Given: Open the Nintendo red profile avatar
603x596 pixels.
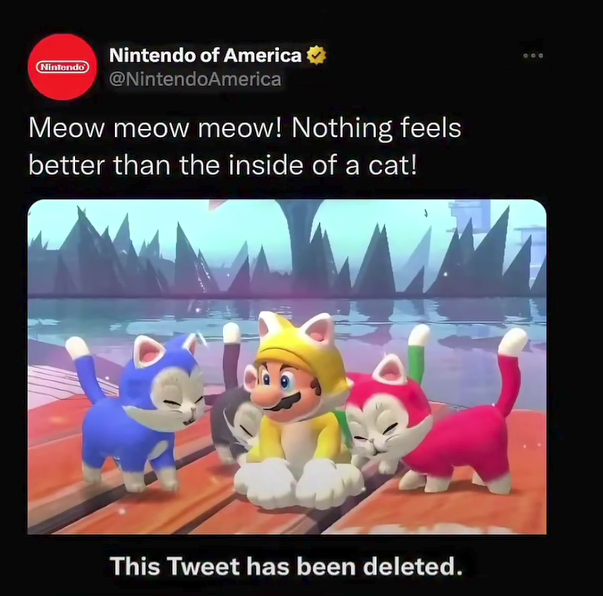Looking at the screenshot, I should (63, 67).
